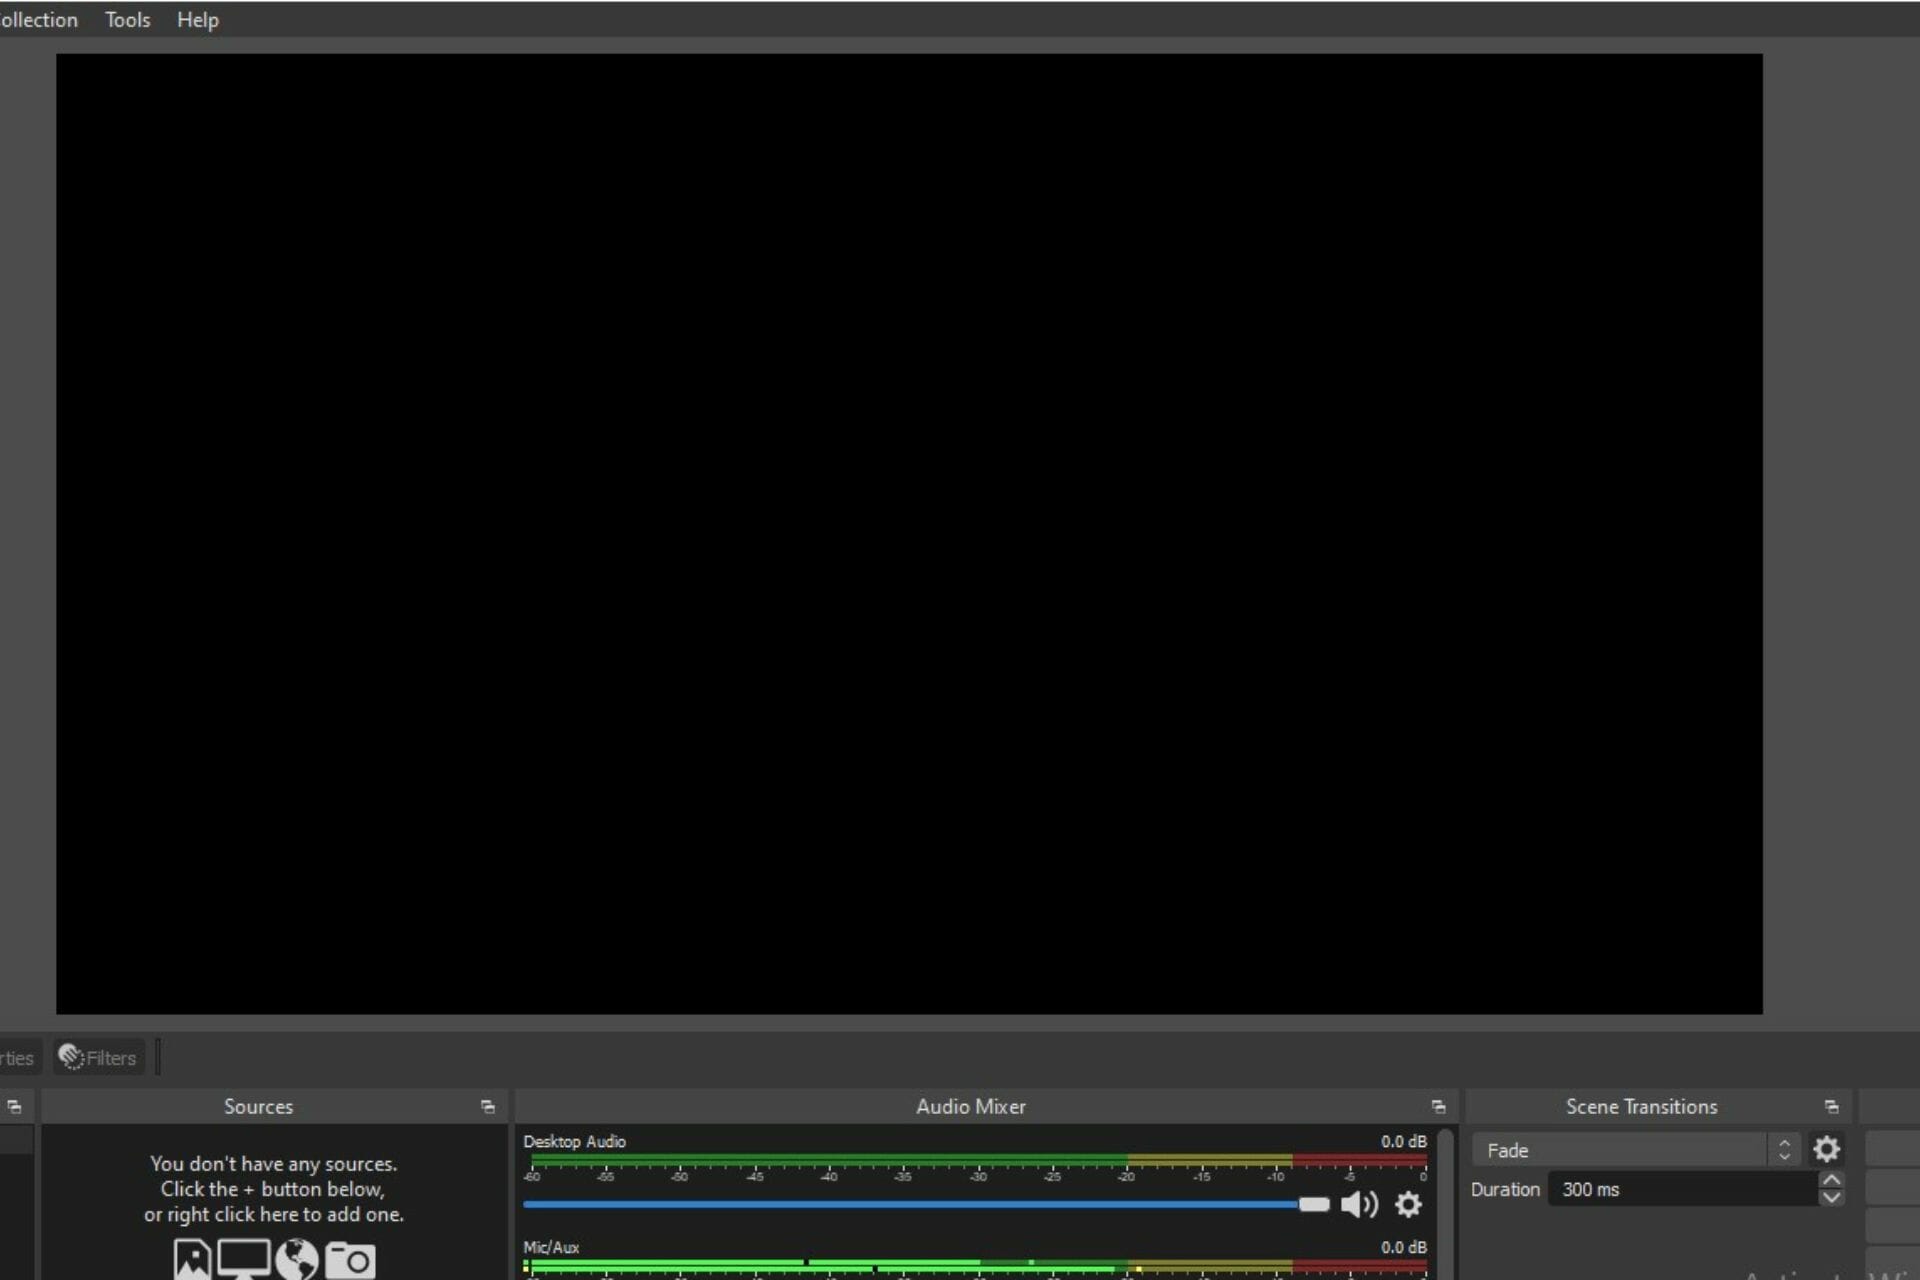Click the browser globe source icon
This screenshot has width=1920, height=1280.
click(x=297, y=1259)
